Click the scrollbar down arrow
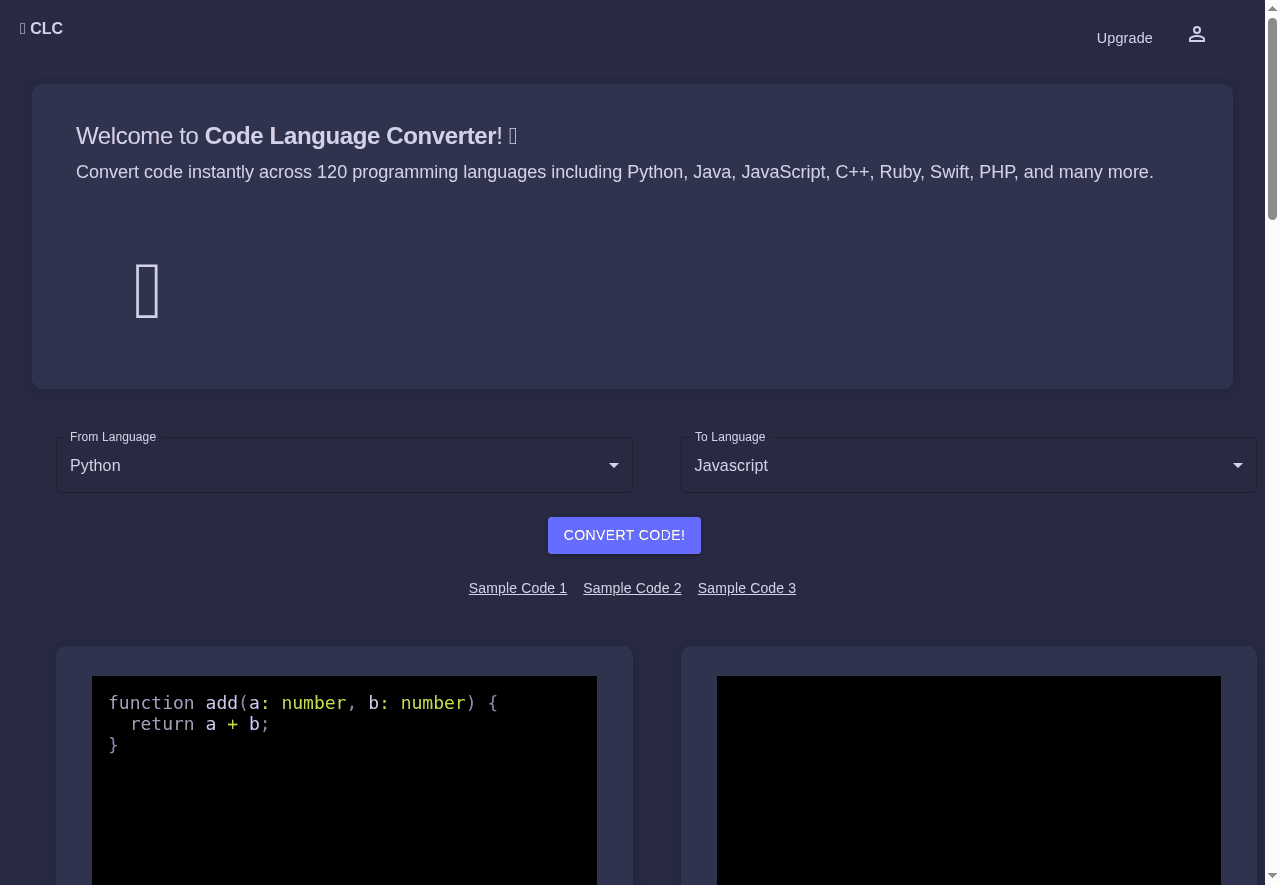The image size is (1280, 885). click(1272, 877)
